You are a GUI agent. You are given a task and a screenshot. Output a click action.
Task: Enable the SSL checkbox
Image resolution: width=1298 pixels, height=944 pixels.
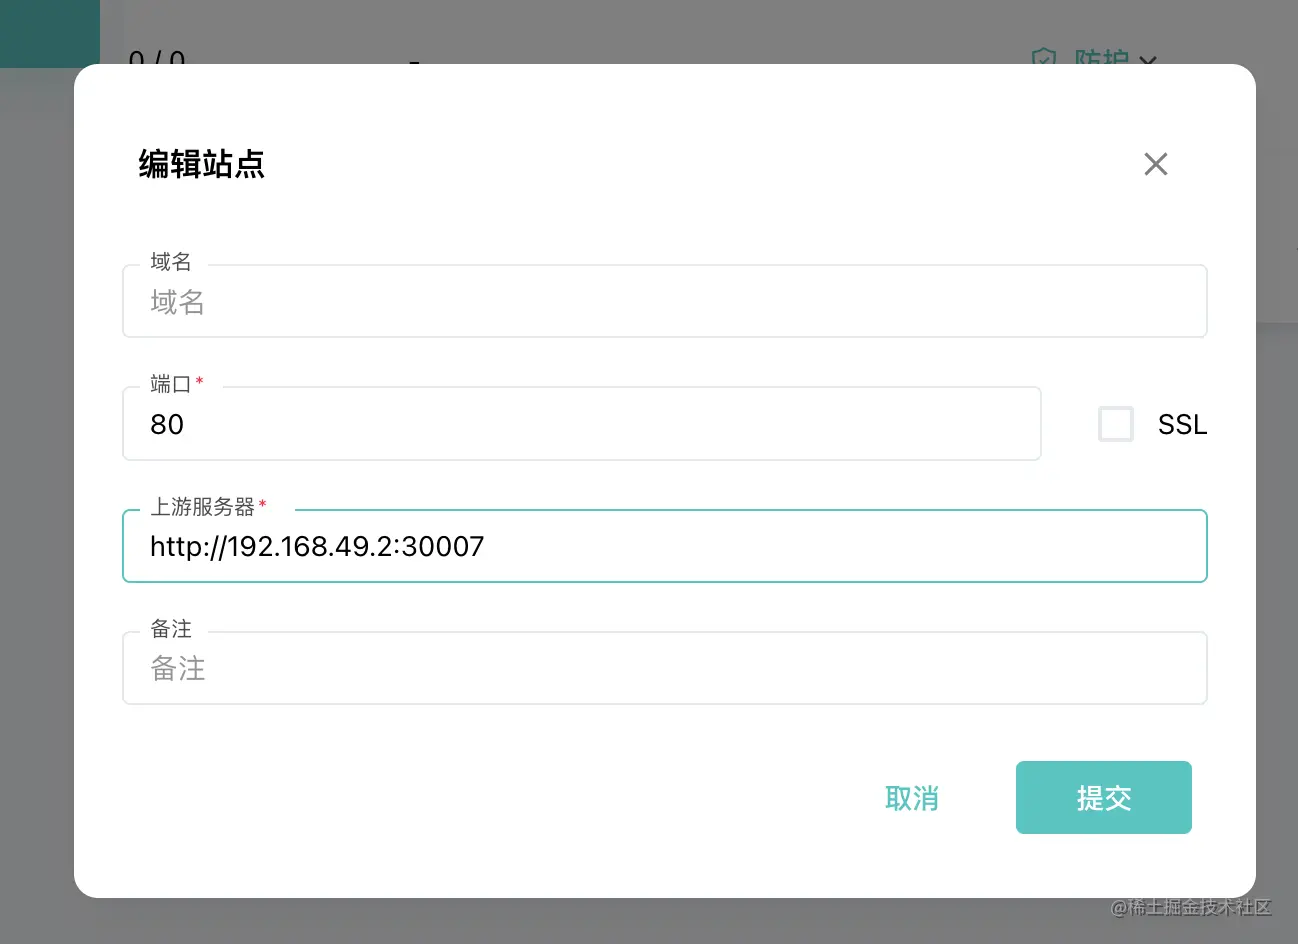point(1115,424)
